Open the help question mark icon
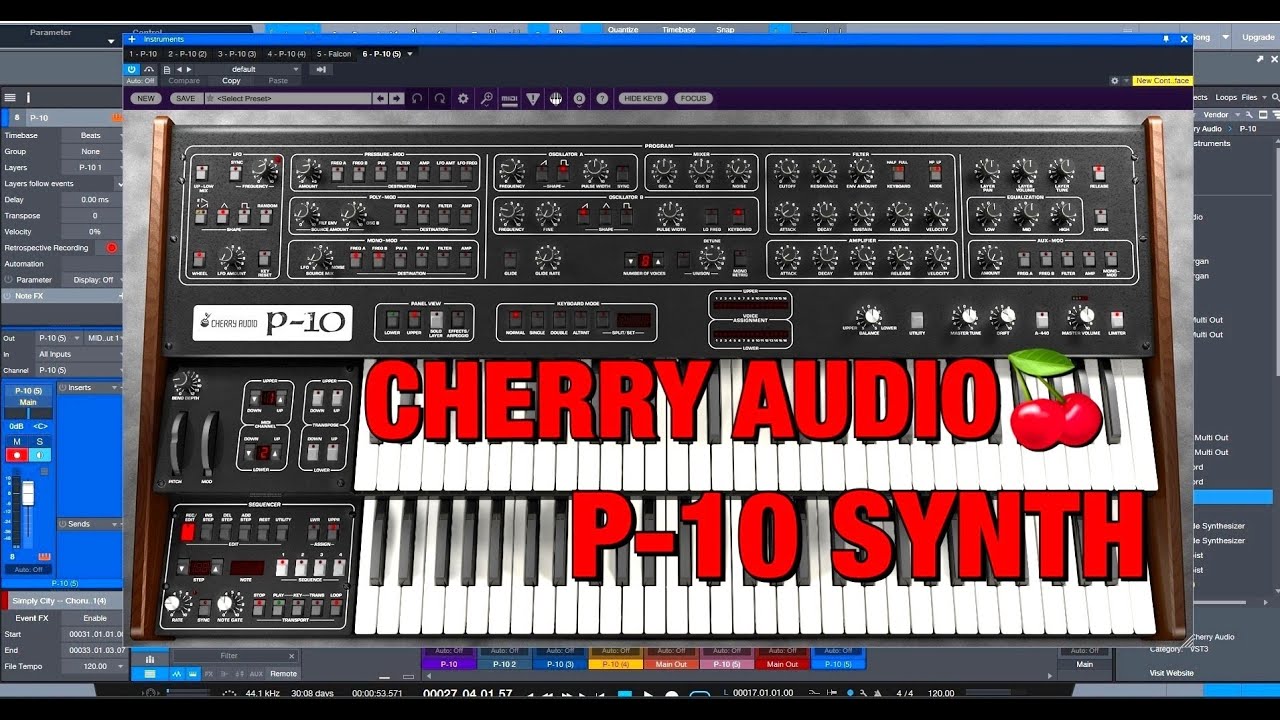This screenshot has height=720, width=1280. [602, 98]
